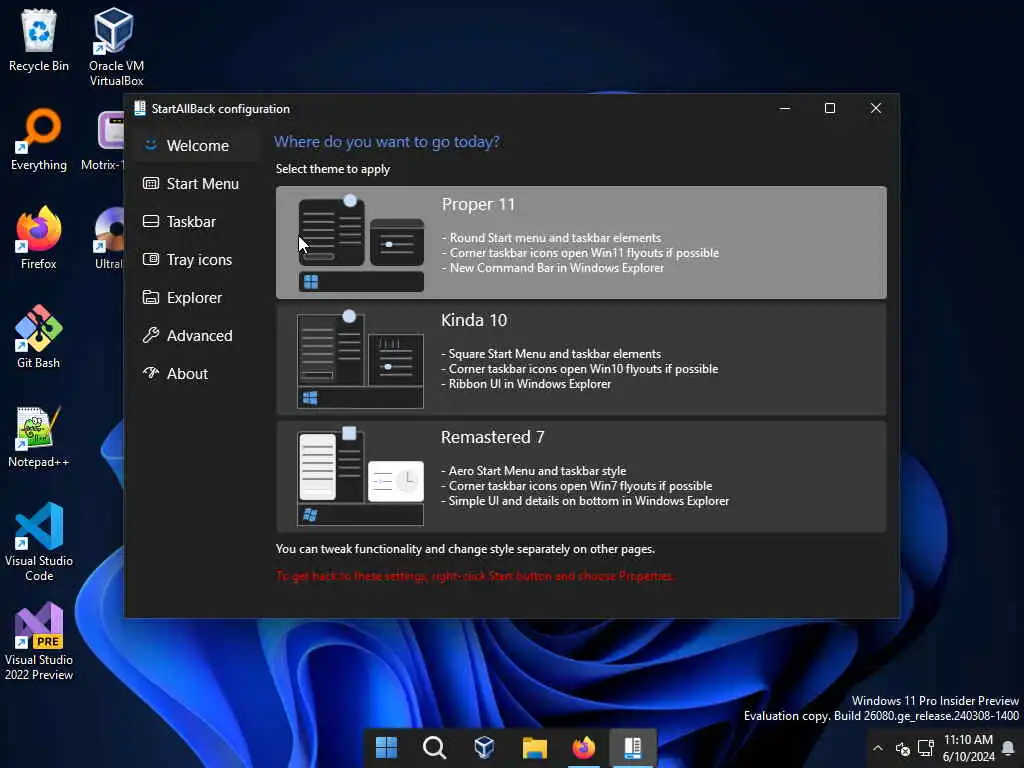Image resolution: width=1024 pixels, height=768 pixels.
Task: Click the "Select theme to apply" text
Action: pyautogui.click(x=332, y=169)
